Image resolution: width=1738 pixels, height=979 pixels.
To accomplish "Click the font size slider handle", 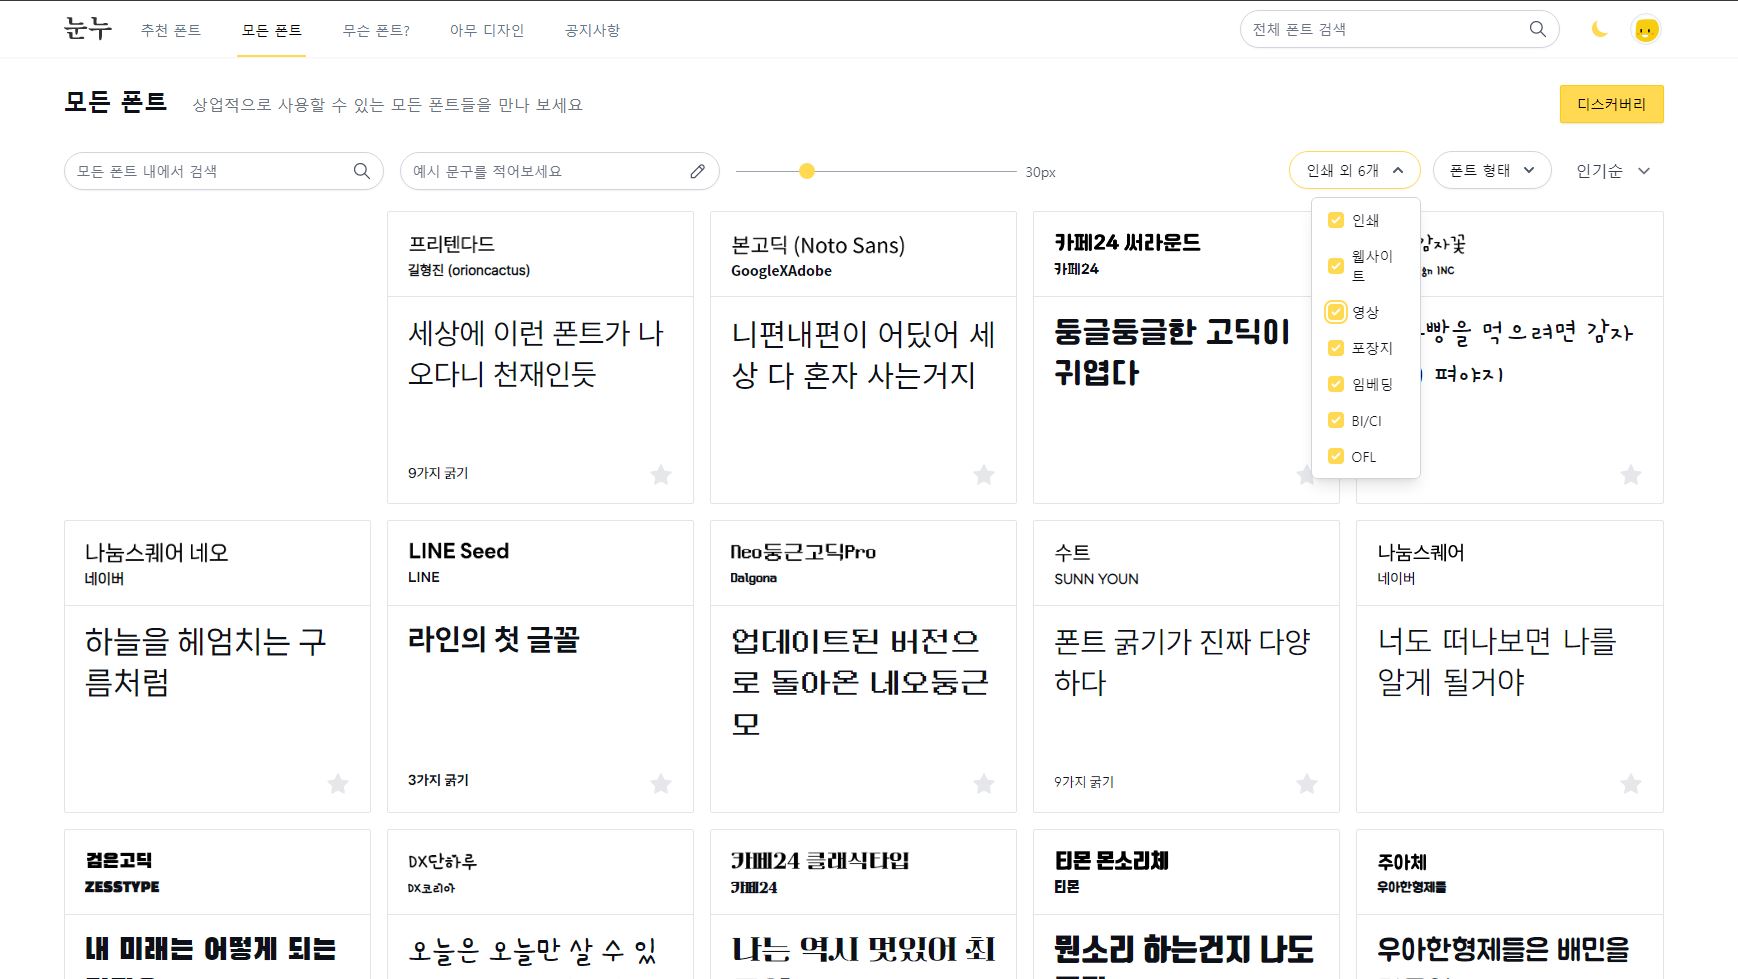I will pyautogui.click(x=806, y=171).
